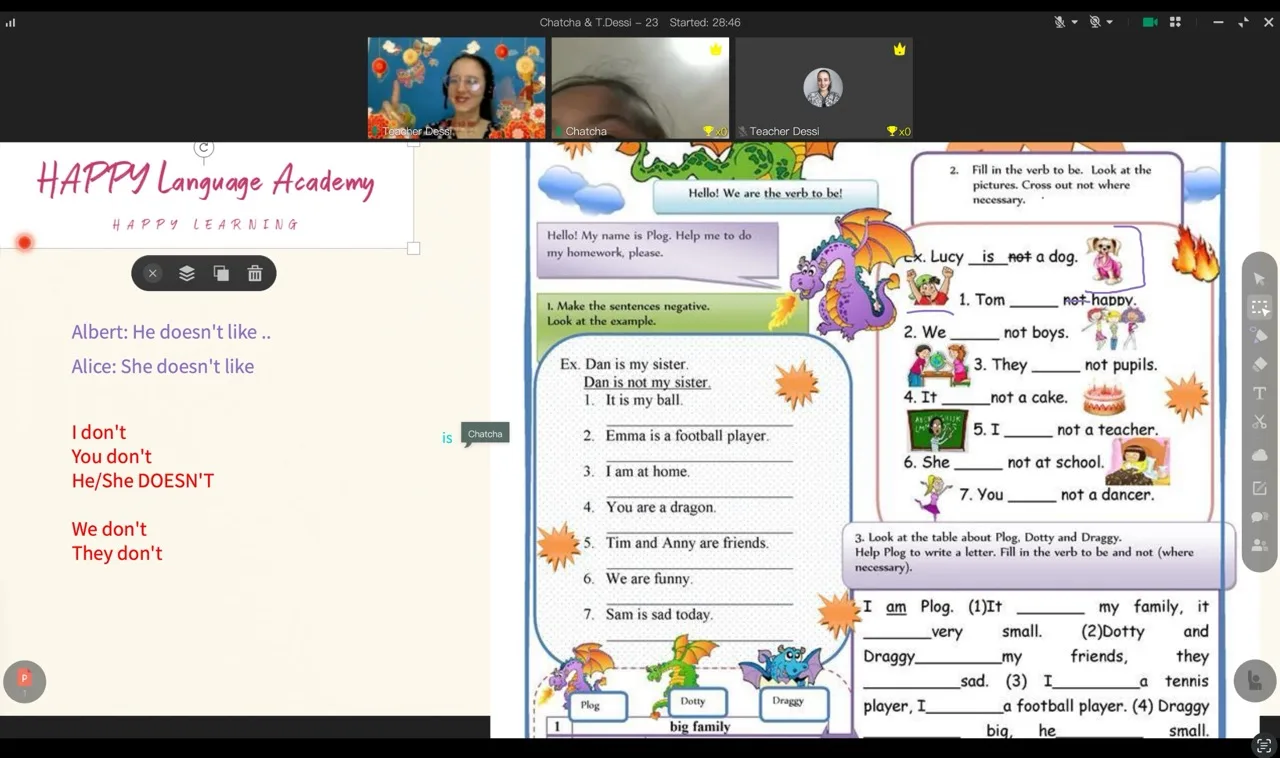The width and height of the screenshot is (1280, 758).
Task: Click sentence "Emma is a football player."
Action: click(x=687, y=436)
